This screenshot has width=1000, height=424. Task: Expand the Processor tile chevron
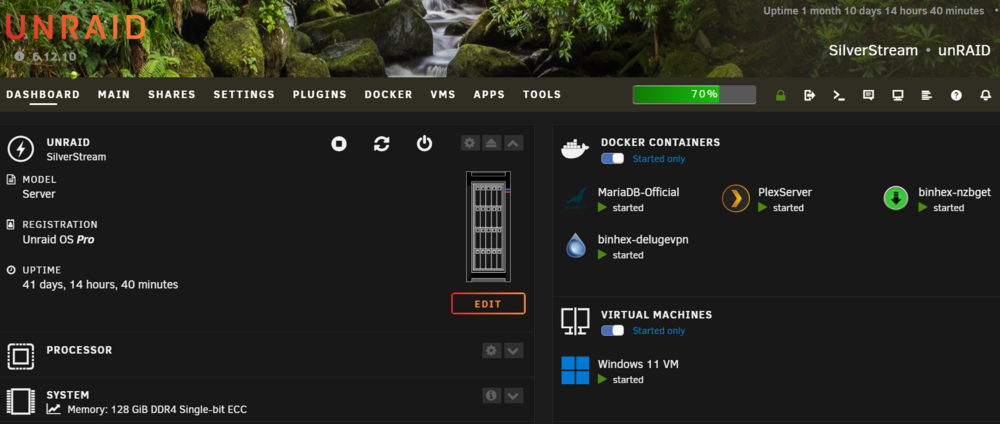coord(513,350)
